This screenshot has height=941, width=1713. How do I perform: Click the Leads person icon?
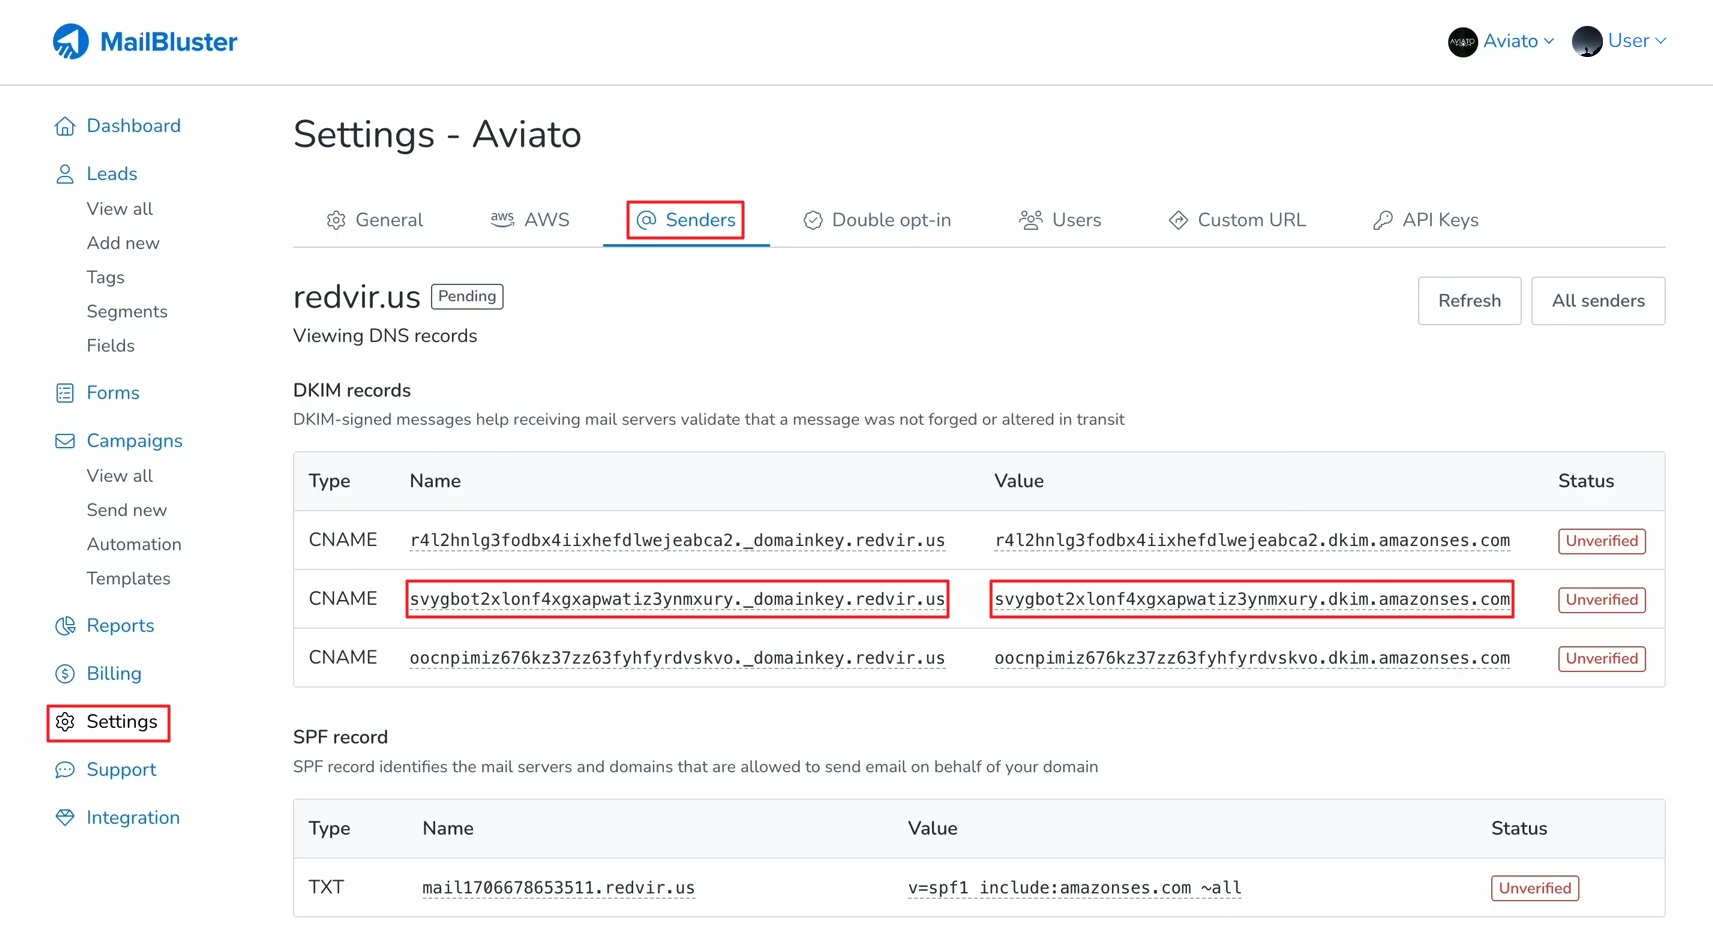(x=64, y=173)
